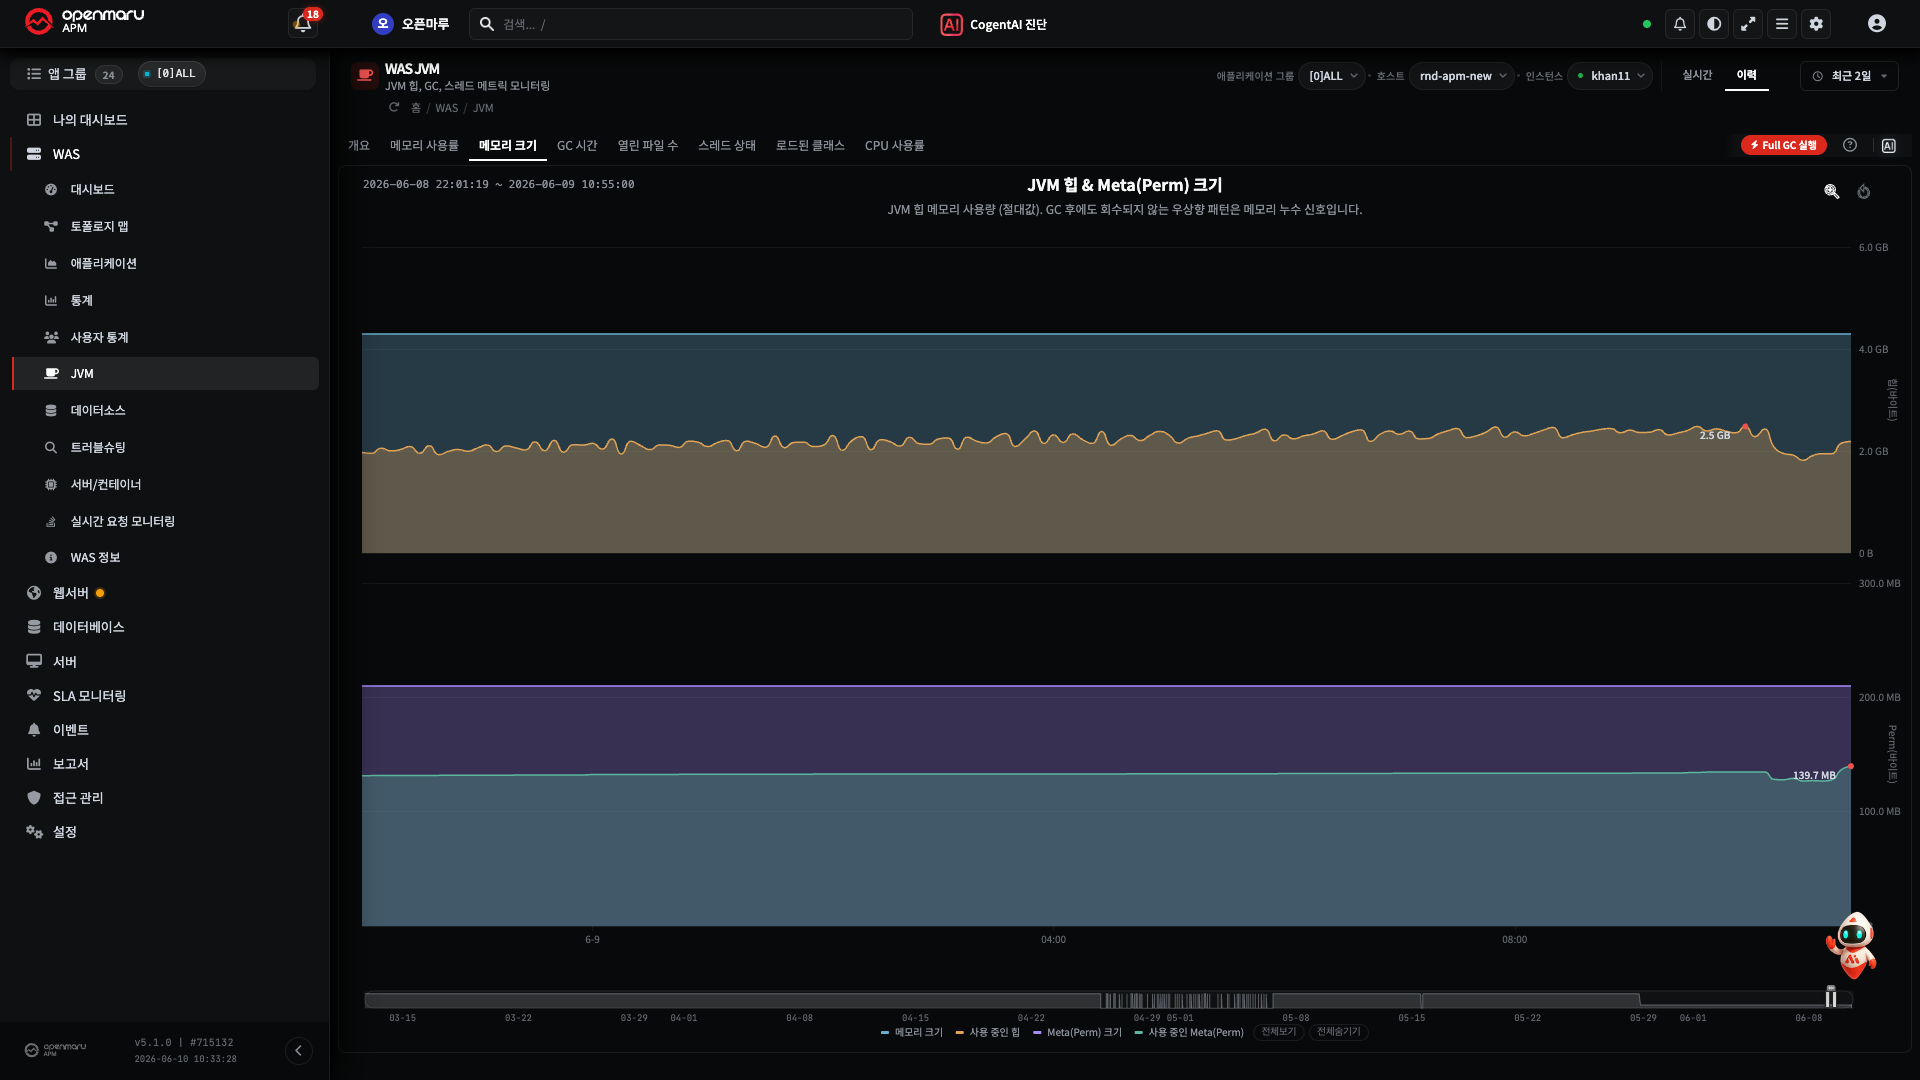
Task: Open the 앱 그룹 list
Action: pyautogui.click(x=74, y=74)
